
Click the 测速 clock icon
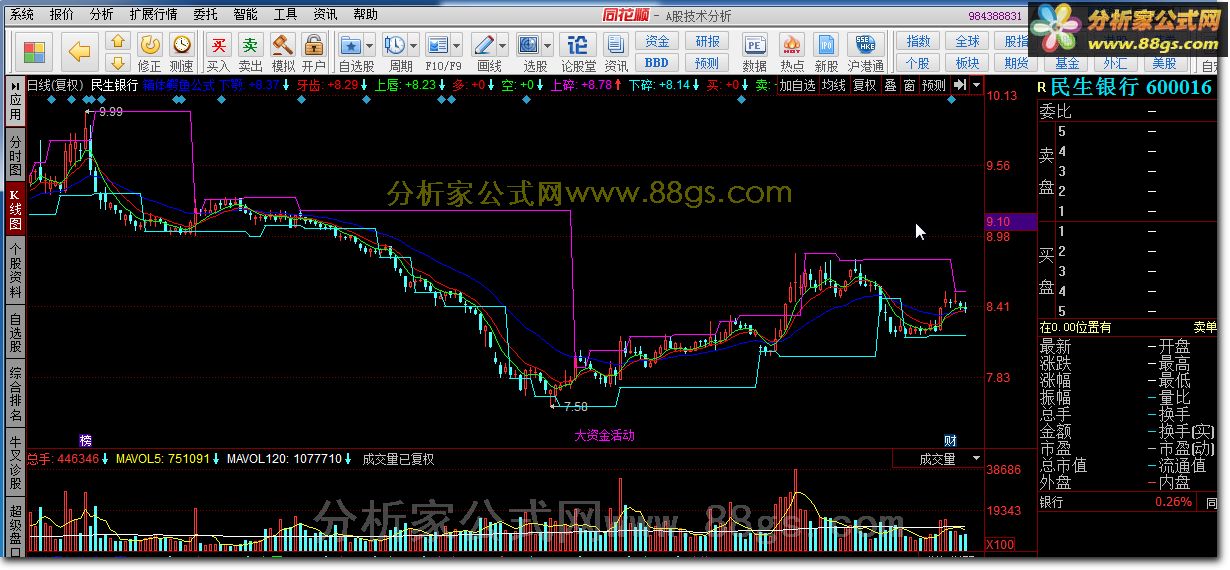pos(182,45)
